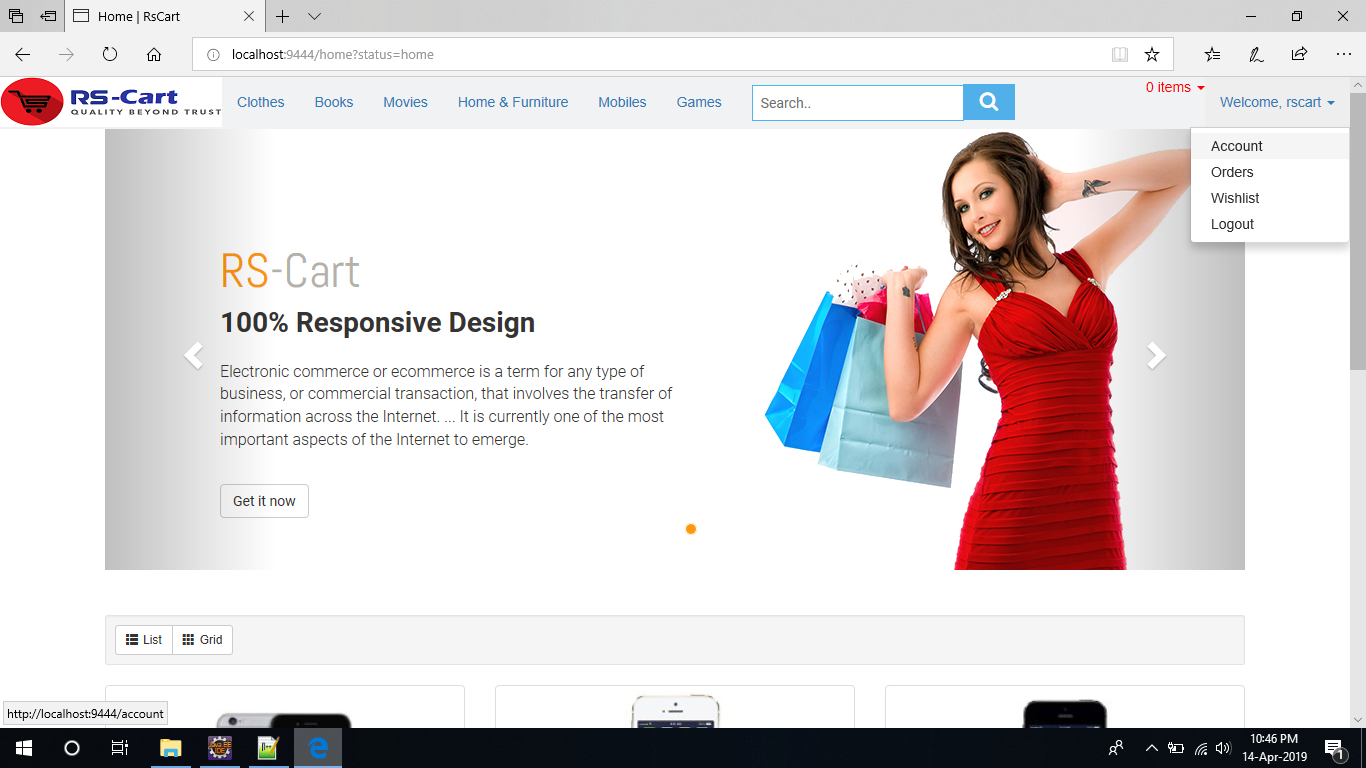Open the Games category
The height and width of the screenshot is (768, 1366).
pyautogui.click(x=699, y=102)
